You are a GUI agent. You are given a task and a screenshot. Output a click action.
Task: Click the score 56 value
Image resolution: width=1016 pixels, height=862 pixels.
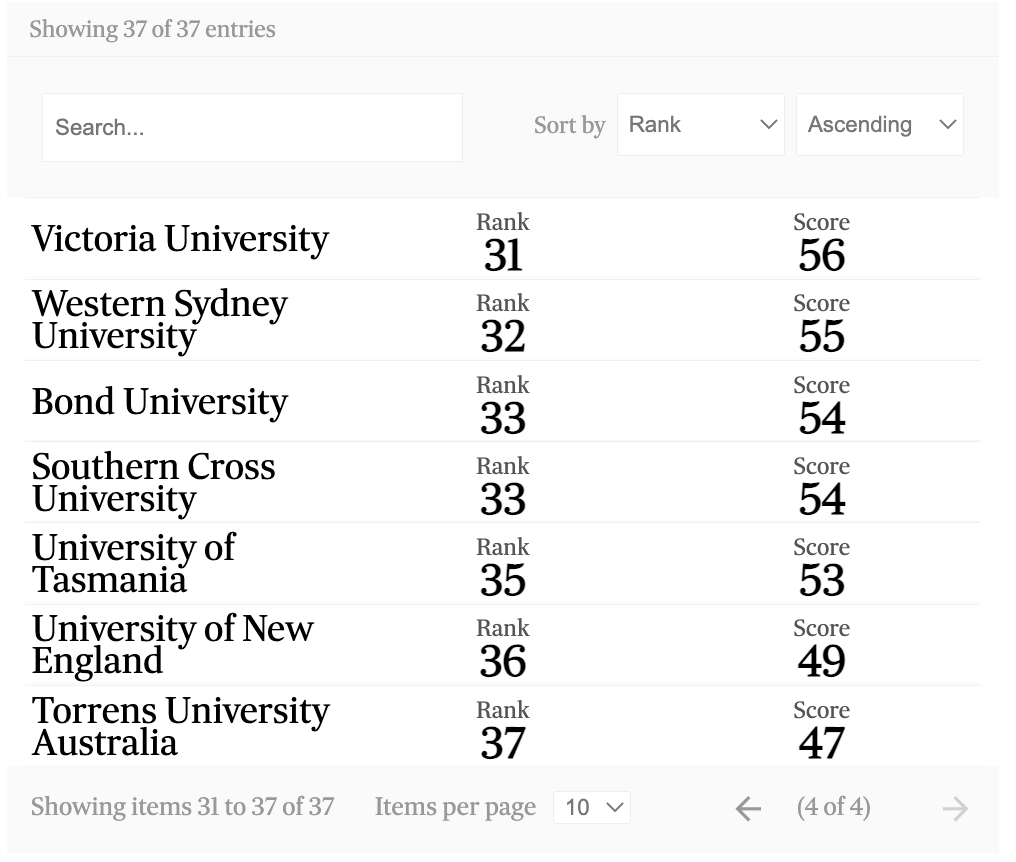[822, 256]
